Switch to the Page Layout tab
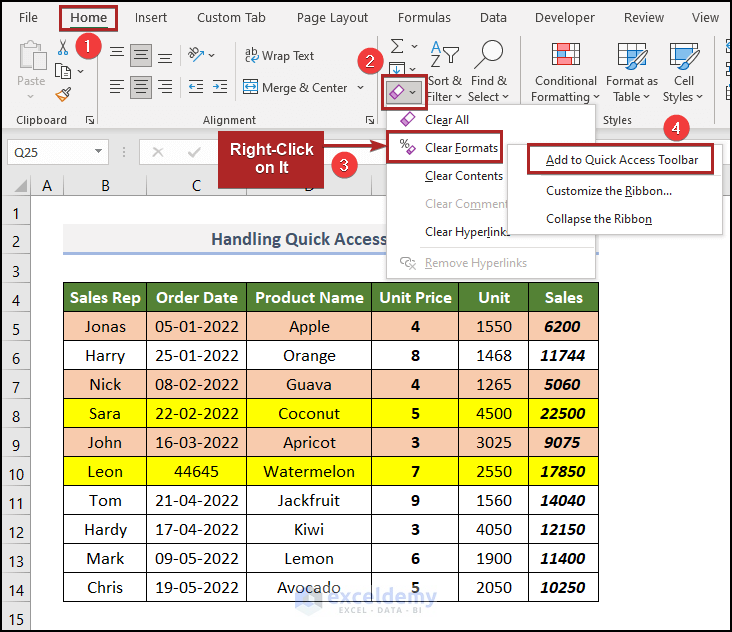732x632 pixels. pos(330,18)
